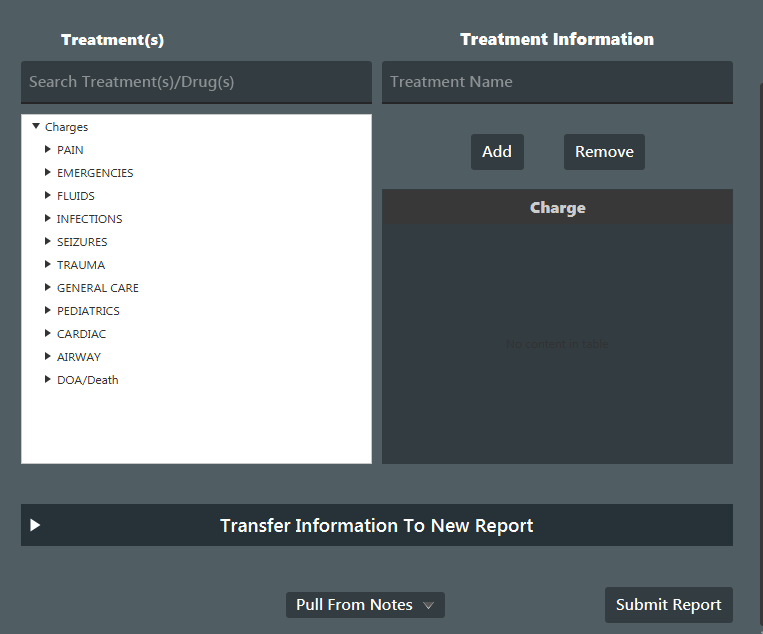This screenshot has width=763, height=634.
Task: Expand the SEIZURES category arrow
Action: click(x=47, y=242)
